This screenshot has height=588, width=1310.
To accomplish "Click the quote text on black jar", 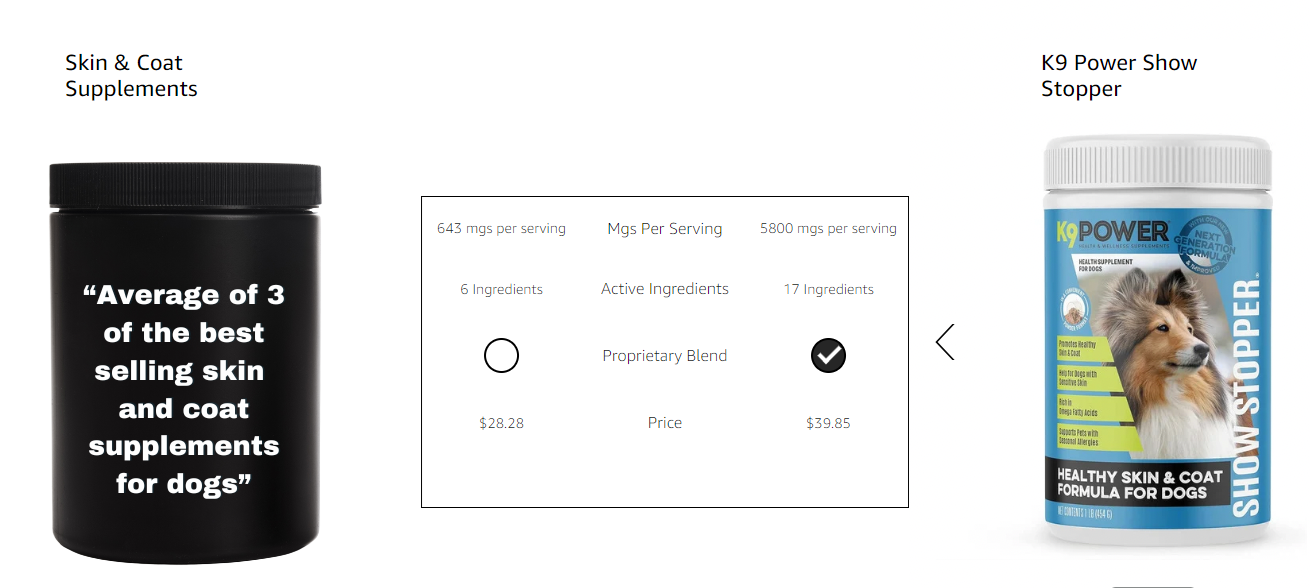I will (184, 389).
